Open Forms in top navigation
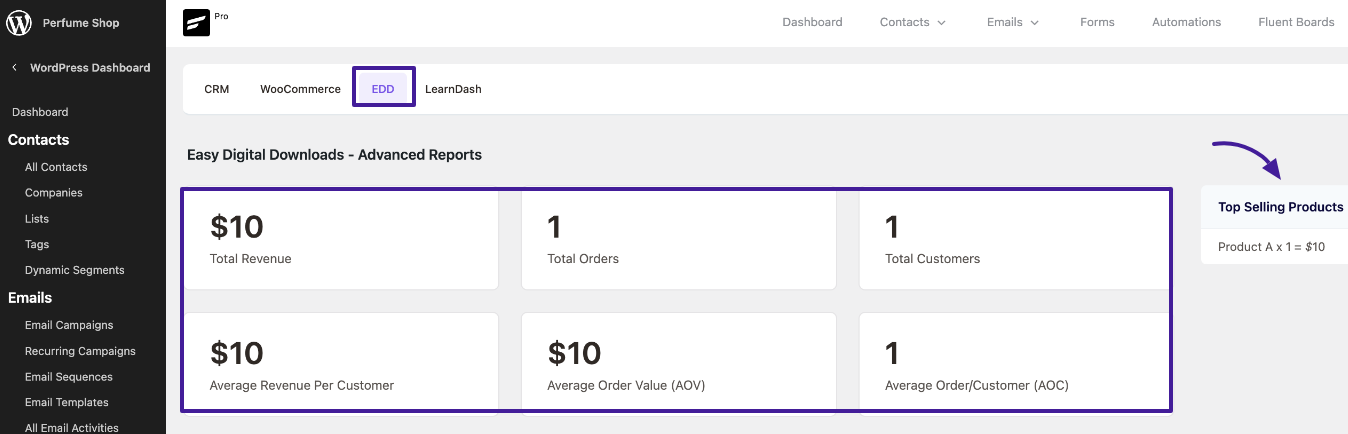 pos(1097,22)
